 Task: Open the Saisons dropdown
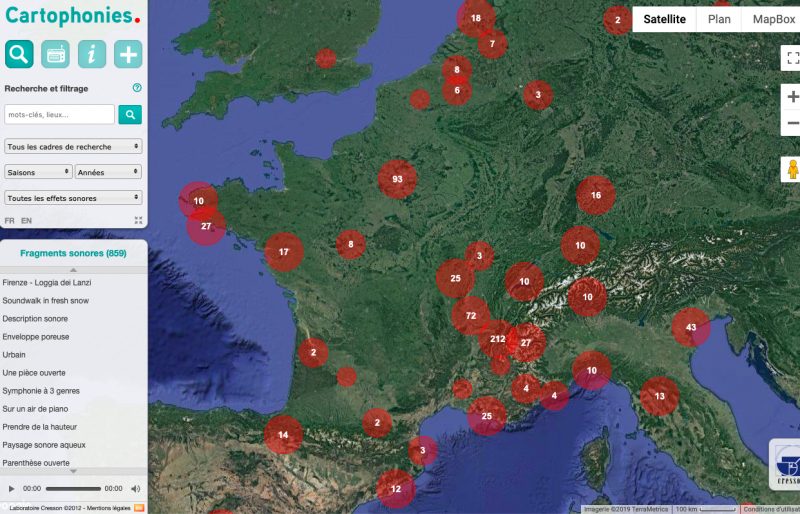tap(39, 172)
